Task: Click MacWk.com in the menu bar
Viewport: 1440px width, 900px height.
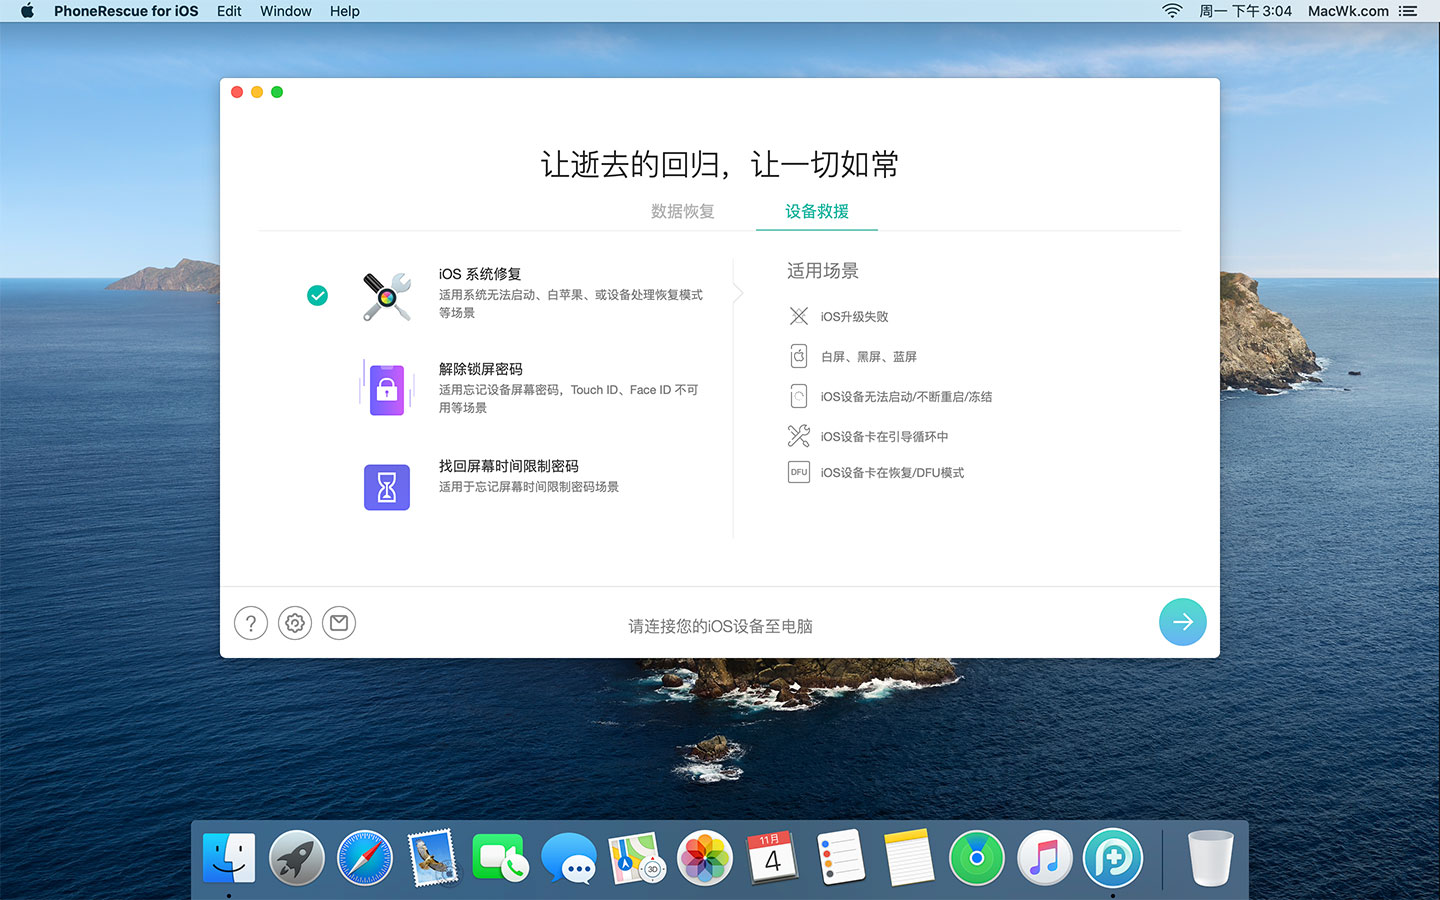Action: (1347, 11)
